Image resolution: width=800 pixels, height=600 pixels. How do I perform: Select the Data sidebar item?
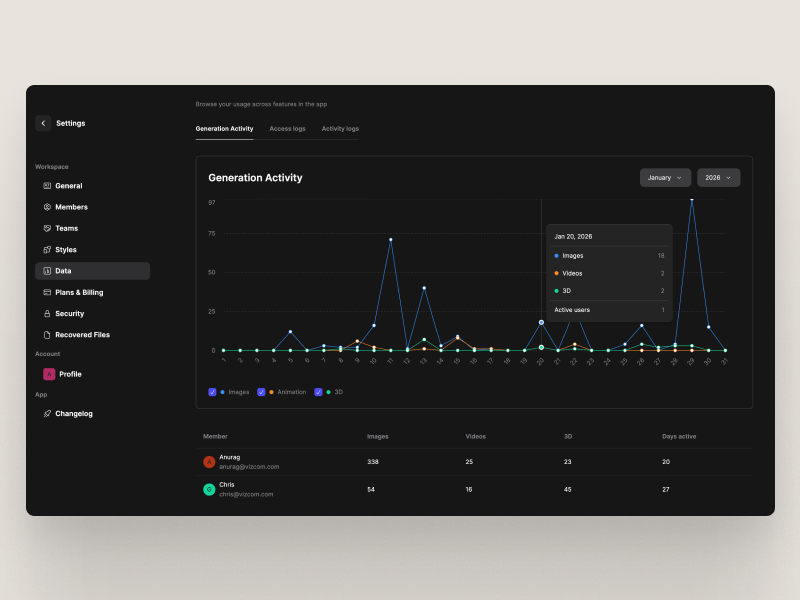92,271
